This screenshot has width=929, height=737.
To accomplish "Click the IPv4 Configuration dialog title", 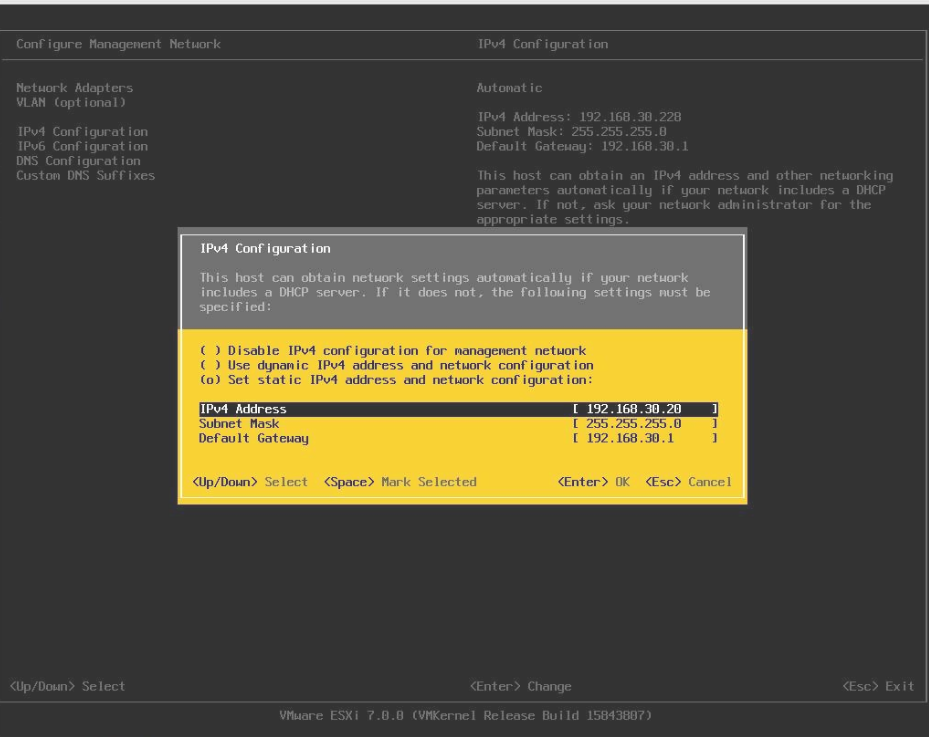I will tap(265, 248).
